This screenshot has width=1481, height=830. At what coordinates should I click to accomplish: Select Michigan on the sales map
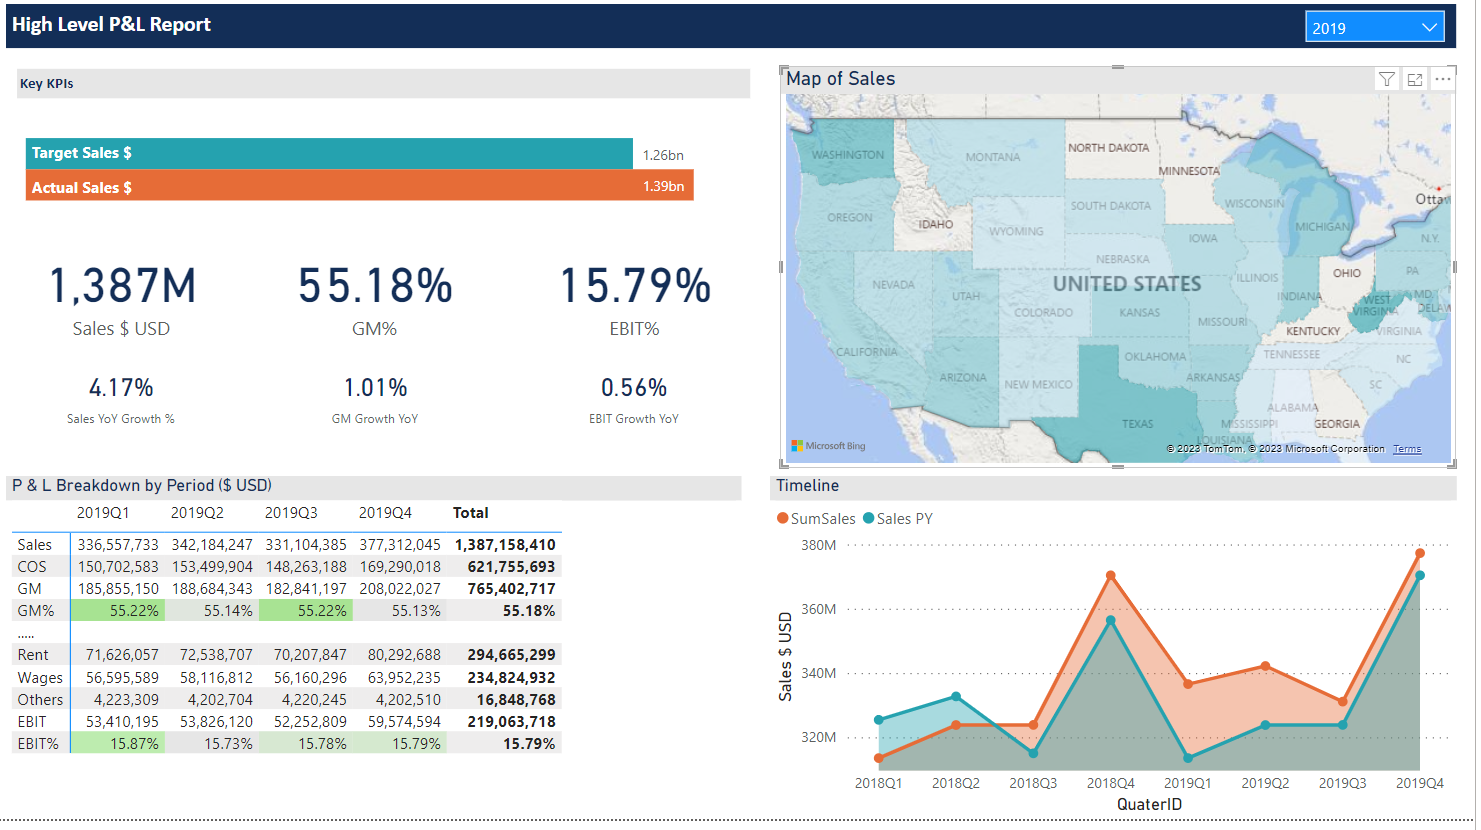point(1322,227)
